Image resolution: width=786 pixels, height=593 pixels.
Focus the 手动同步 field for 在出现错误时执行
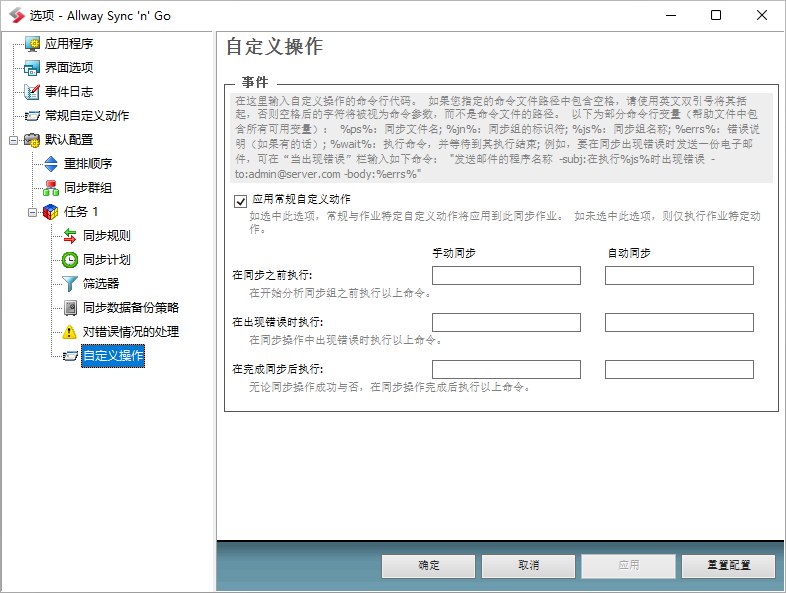pyautogui.click(x=506, y=323)
